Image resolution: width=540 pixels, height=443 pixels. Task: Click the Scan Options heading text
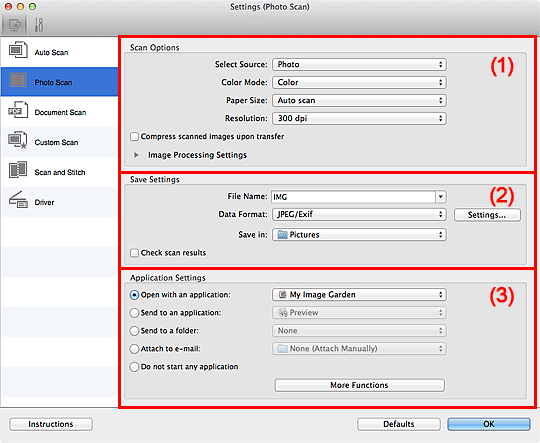click(155, 48)
